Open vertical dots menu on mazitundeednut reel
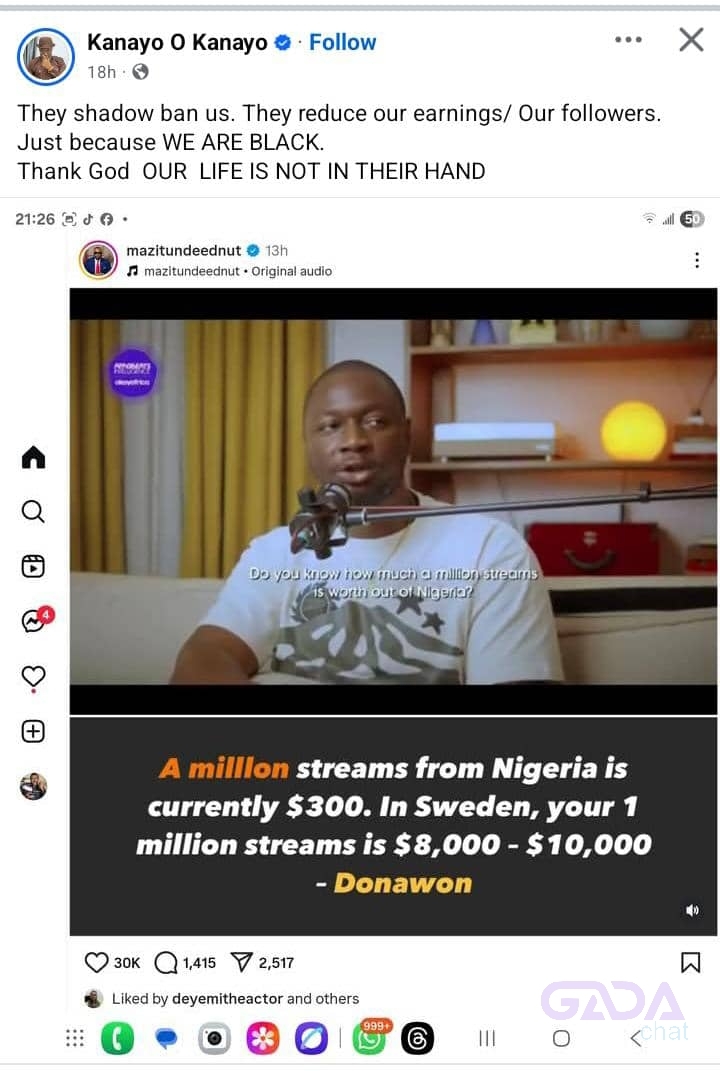This screenshot has width=720, height=1071. pyautogui.click(x=697, y=260)
